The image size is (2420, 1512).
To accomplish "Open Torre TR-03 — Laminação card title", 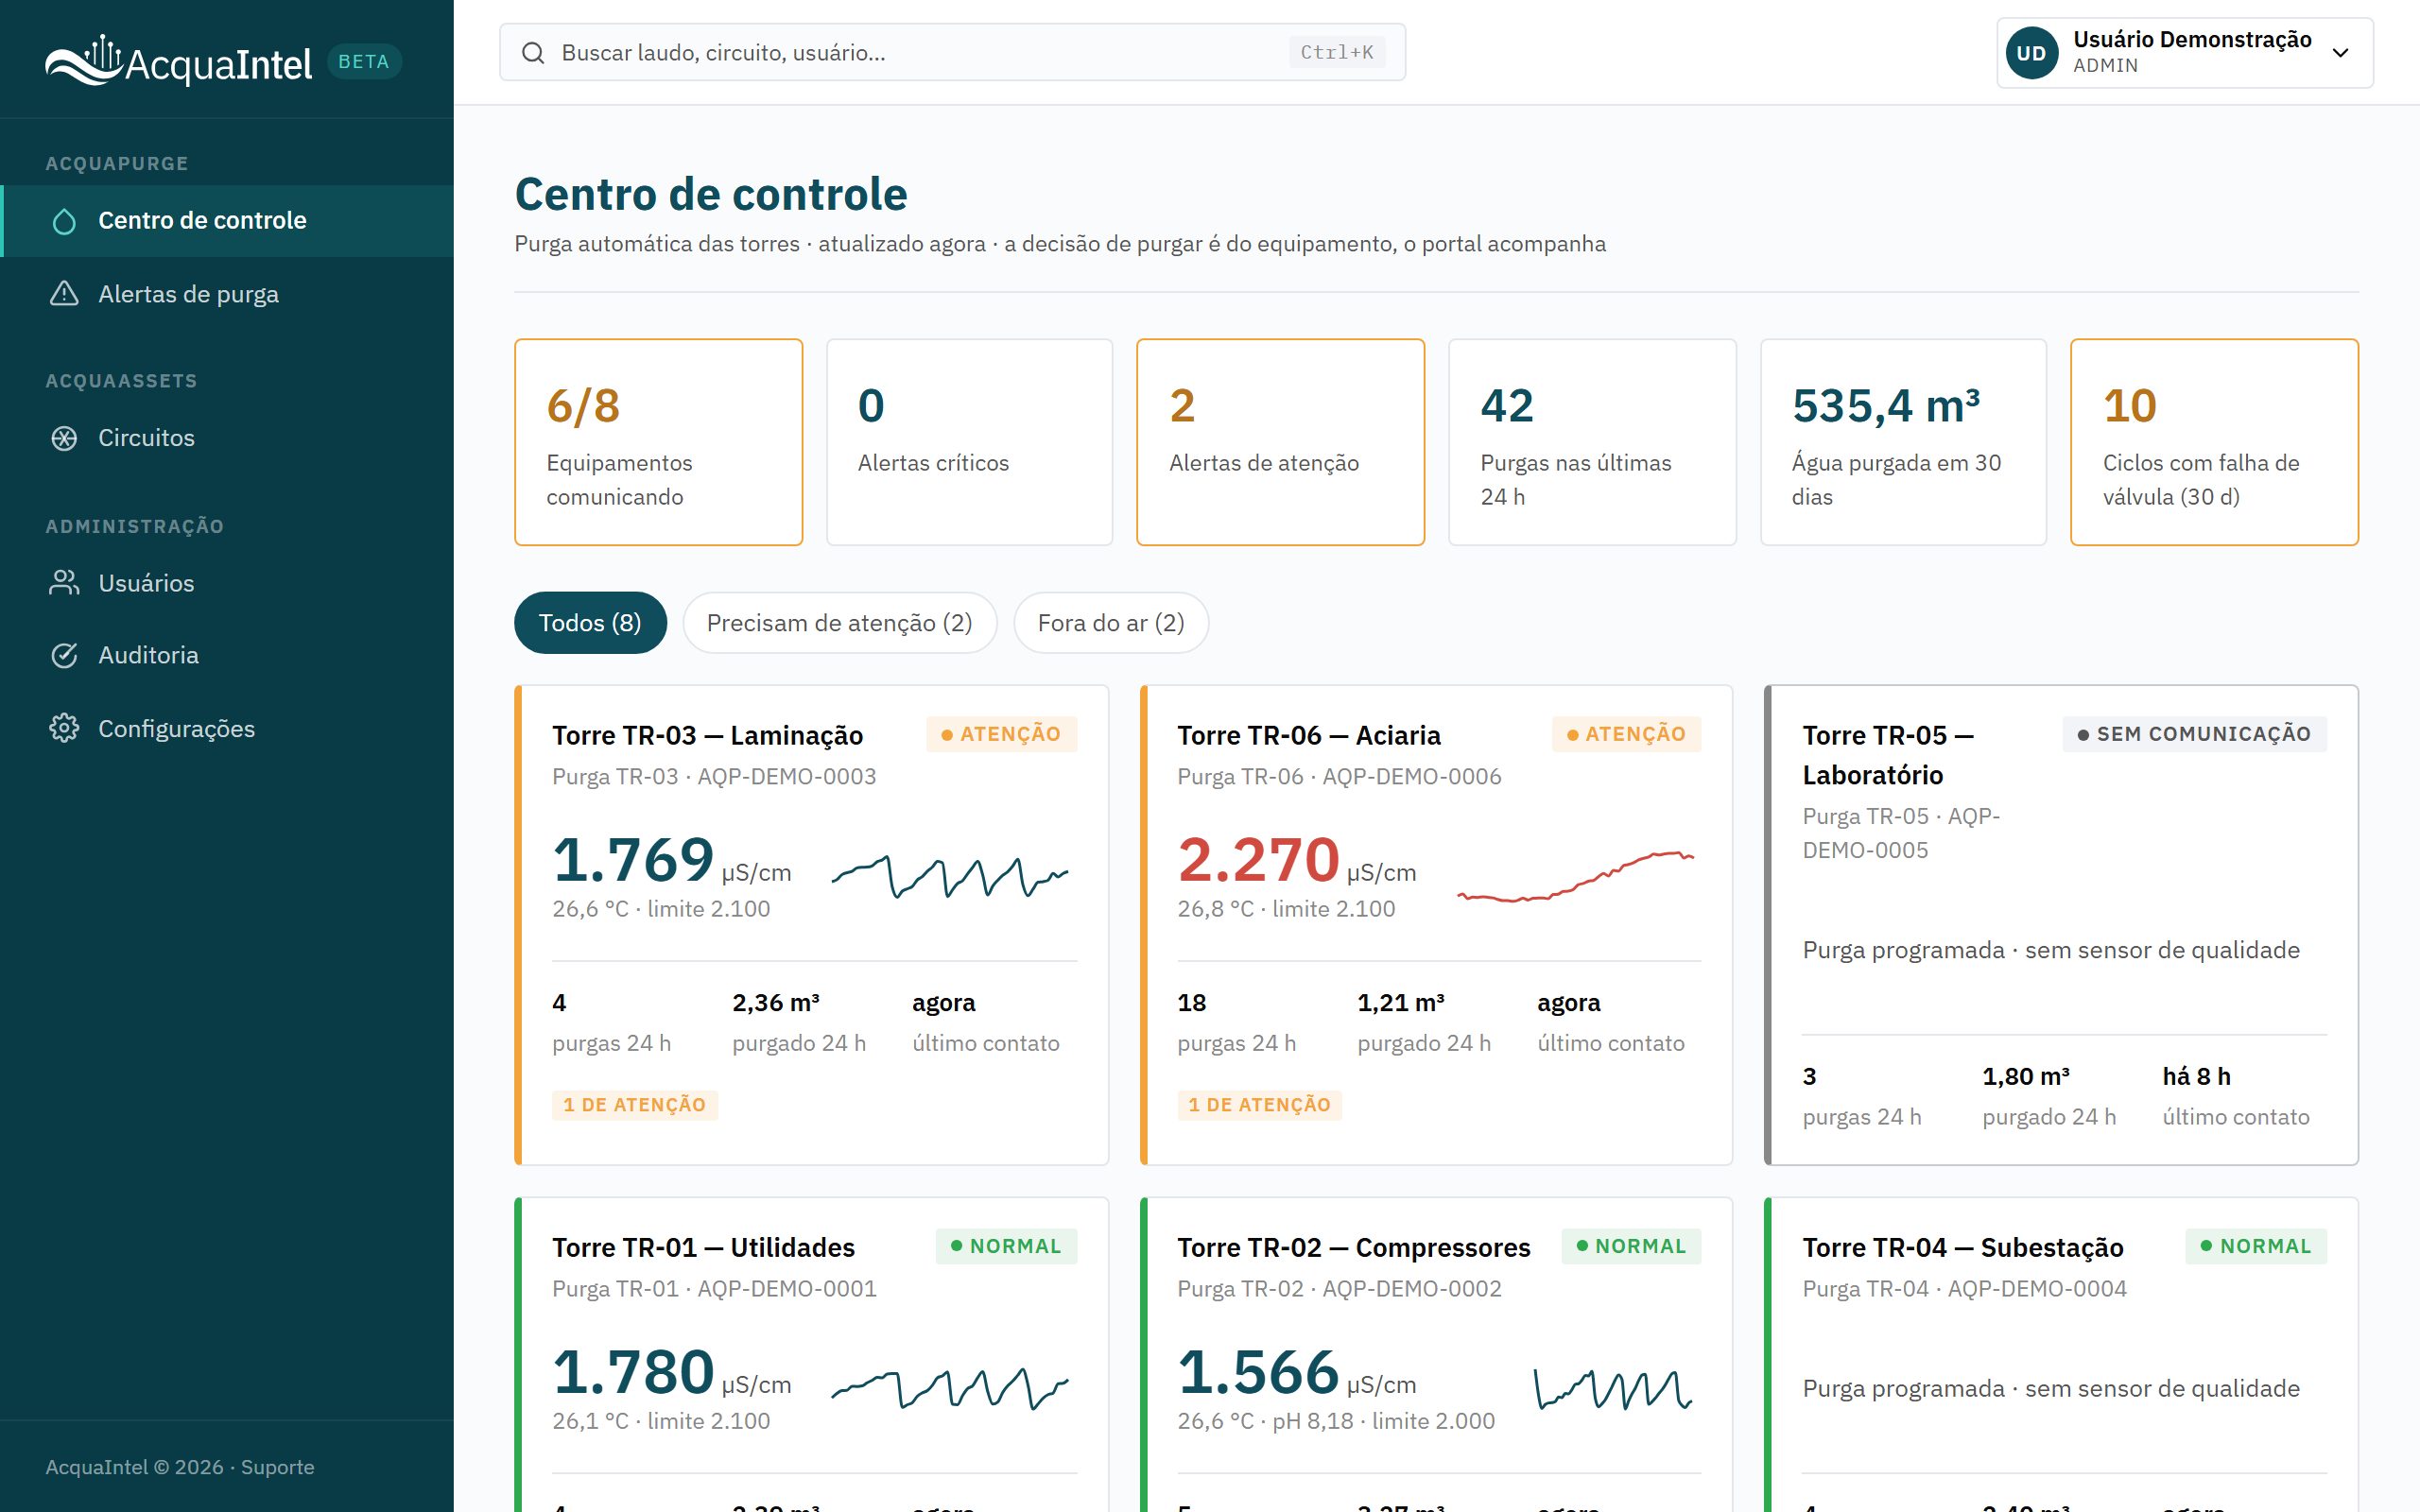I will click(x=707, y=735).
